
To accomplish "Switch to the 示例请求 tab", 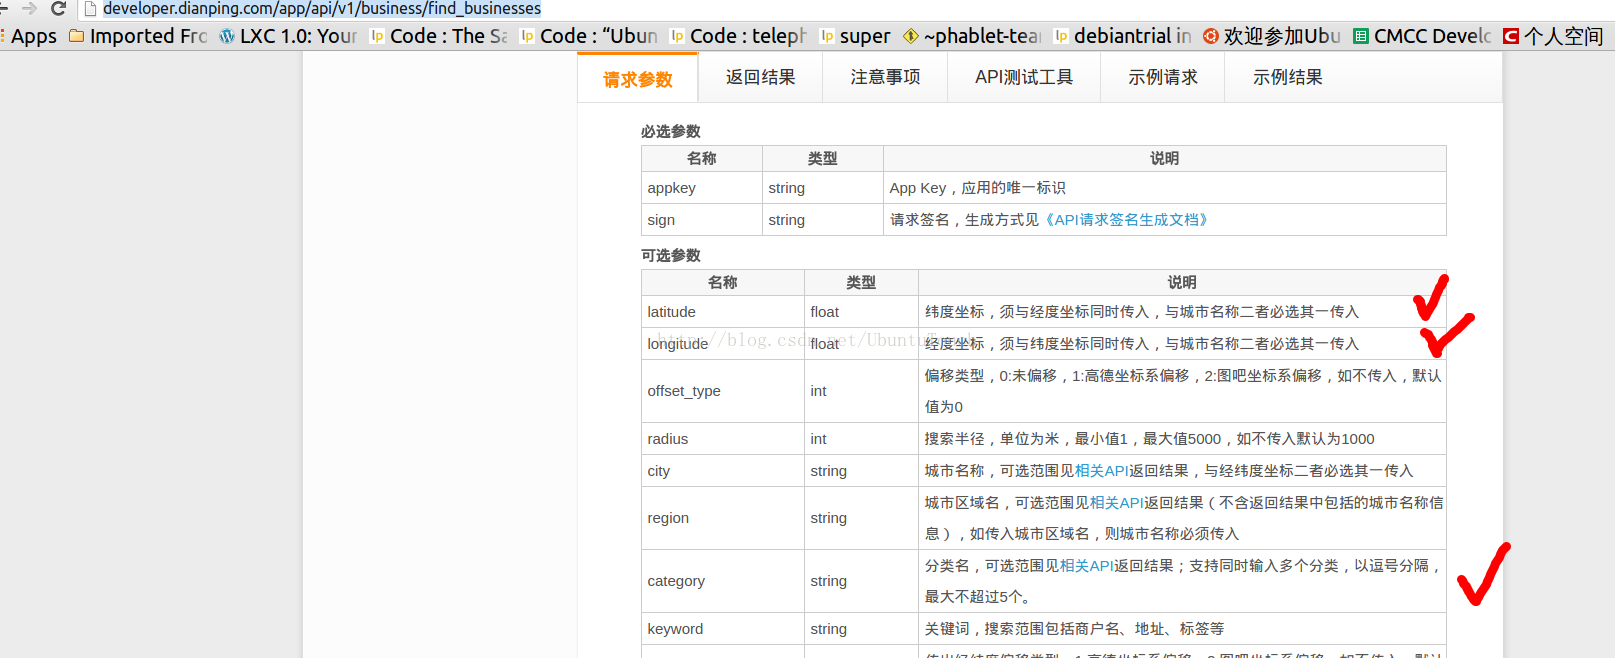I will coord(1162,77).
